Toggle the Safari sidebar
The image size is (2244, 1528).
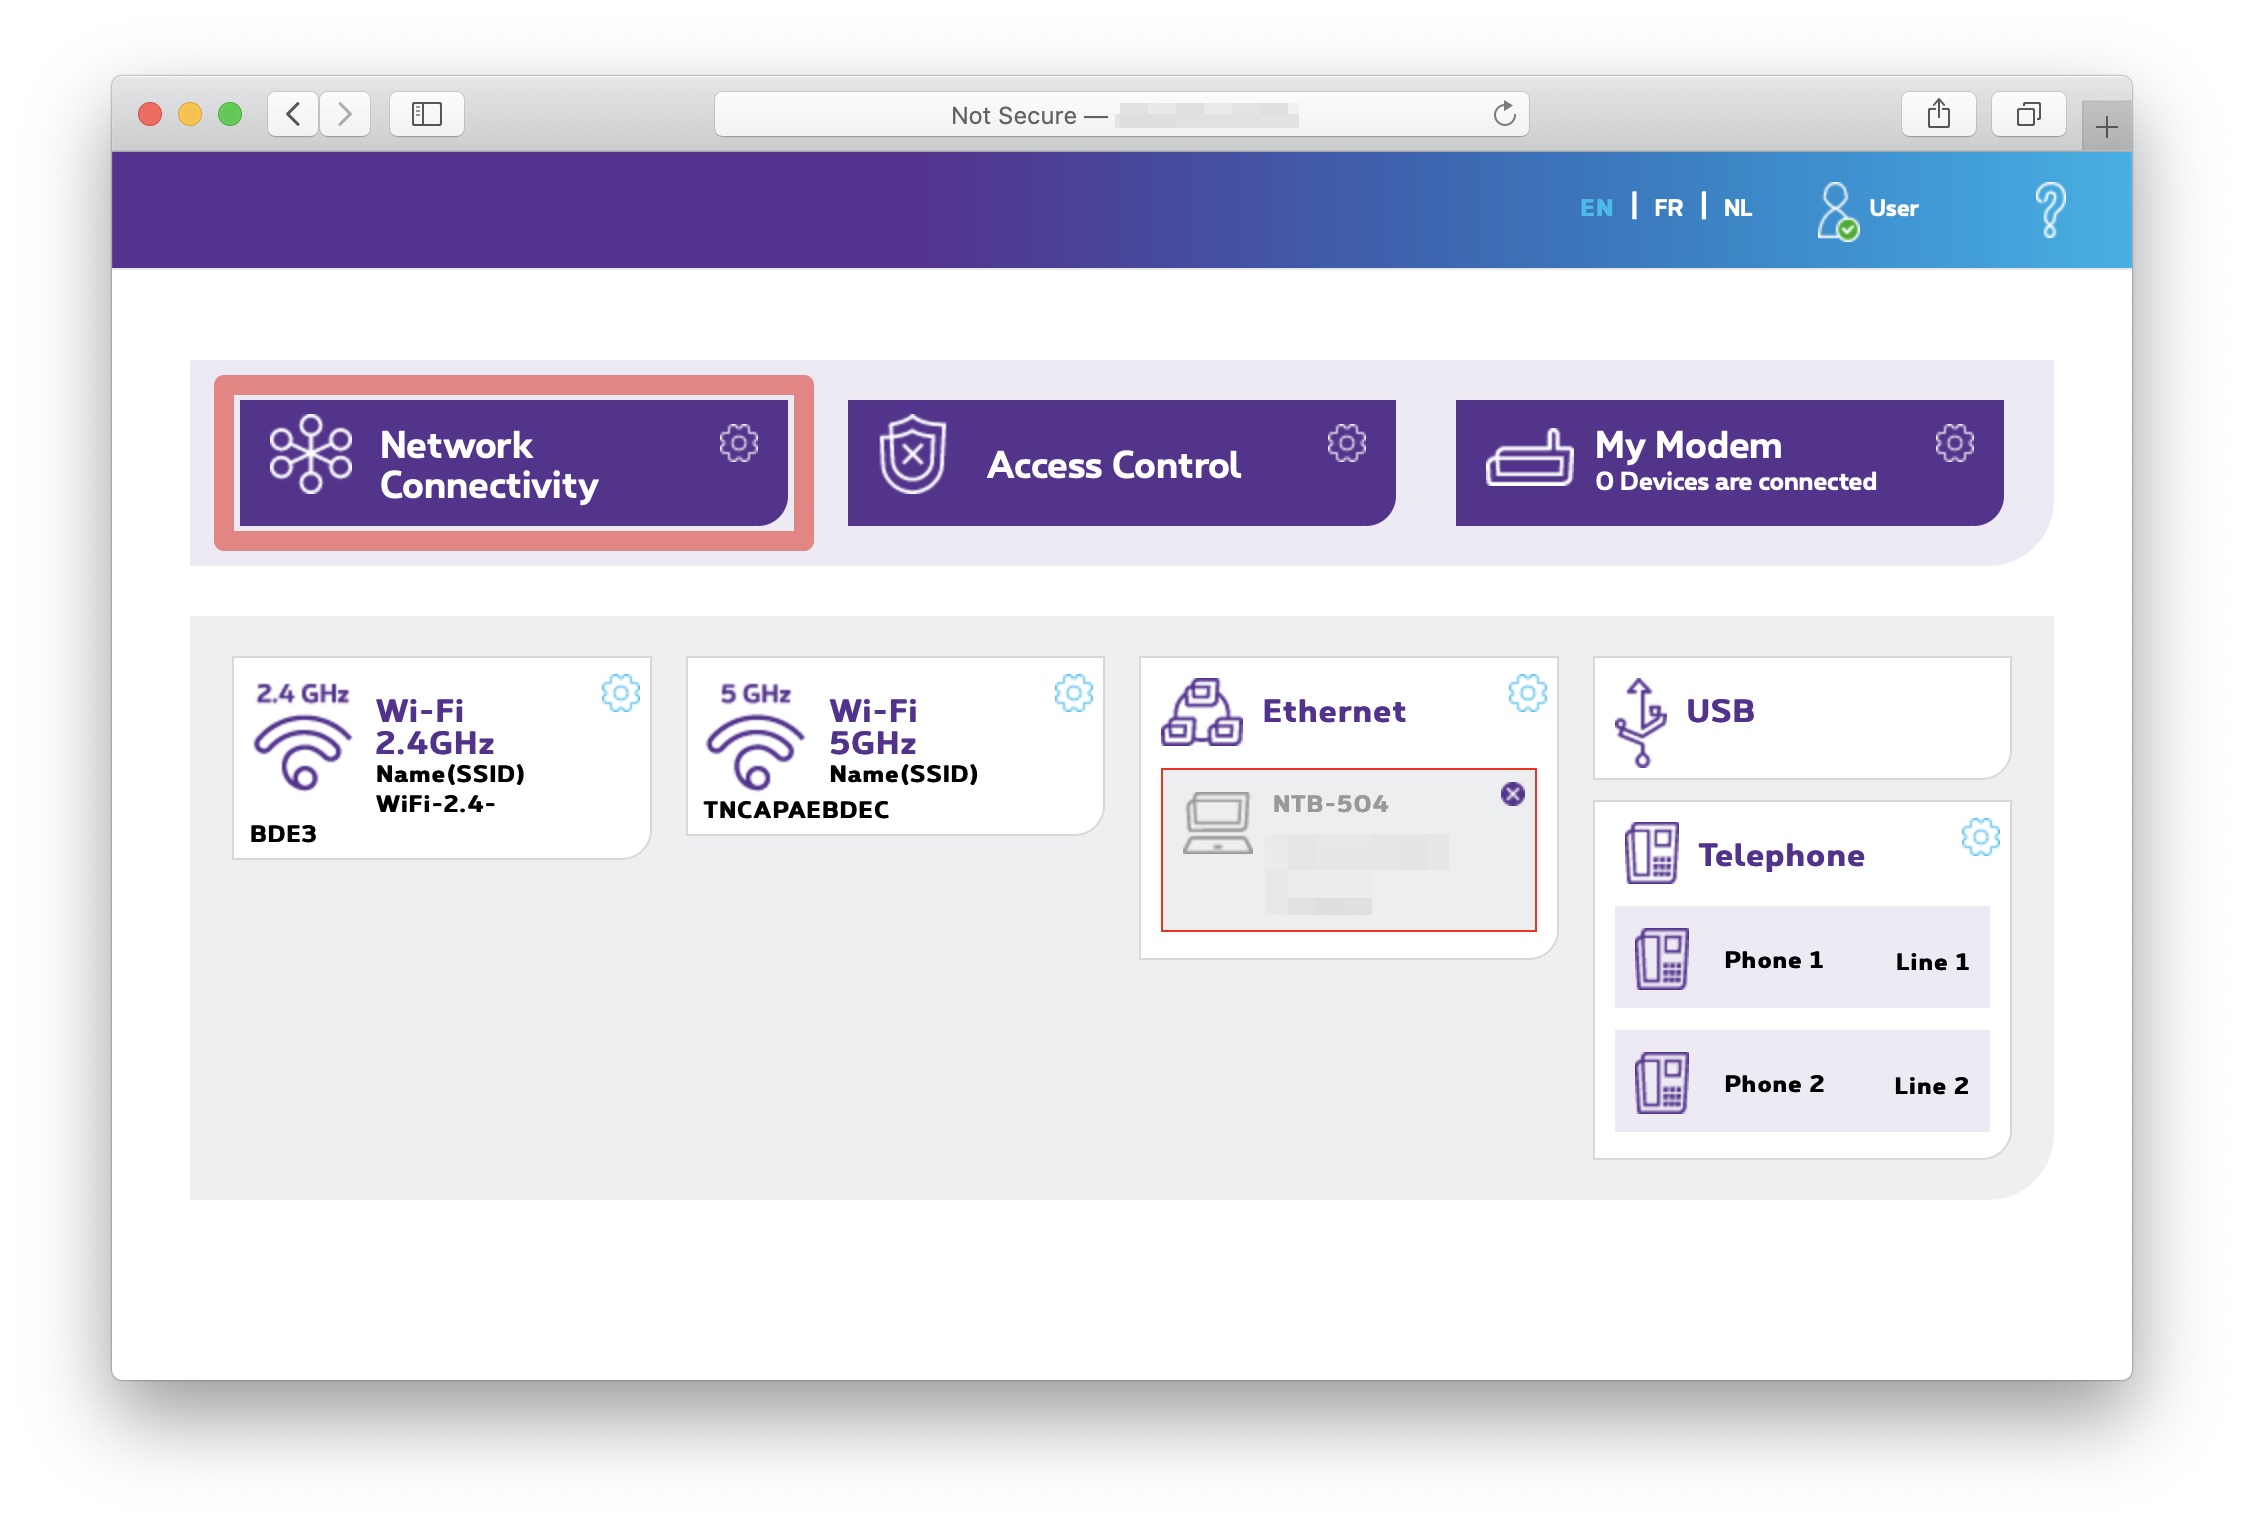click(x=427, y=114)
